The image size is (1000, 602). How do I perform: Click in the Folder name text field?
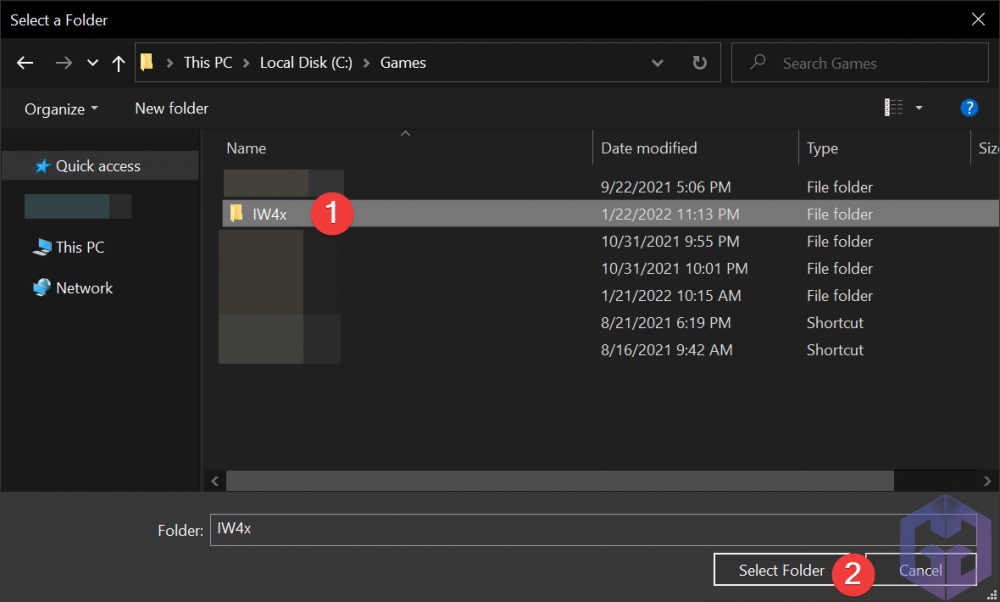pyautogui.click(x=550, y=529)
